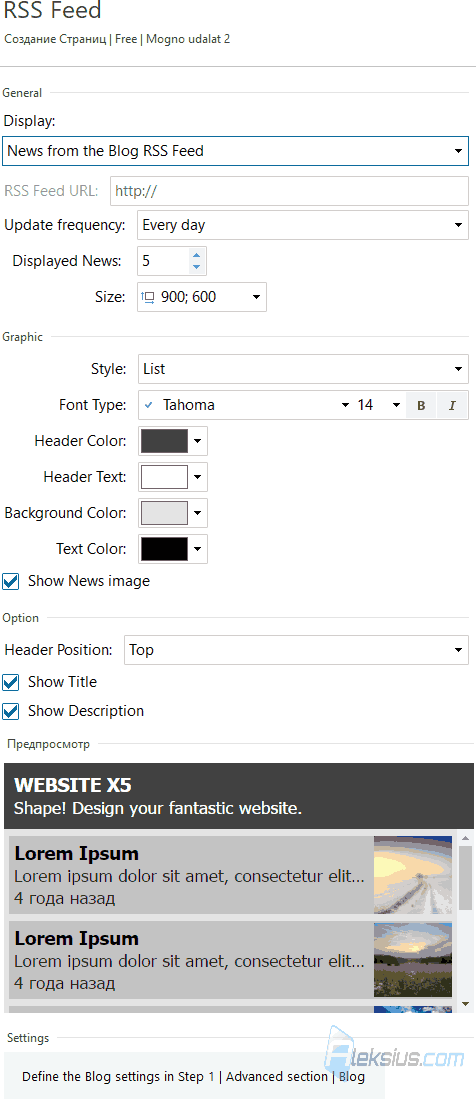Toggle Show Description checkbox

coord(11,711)
